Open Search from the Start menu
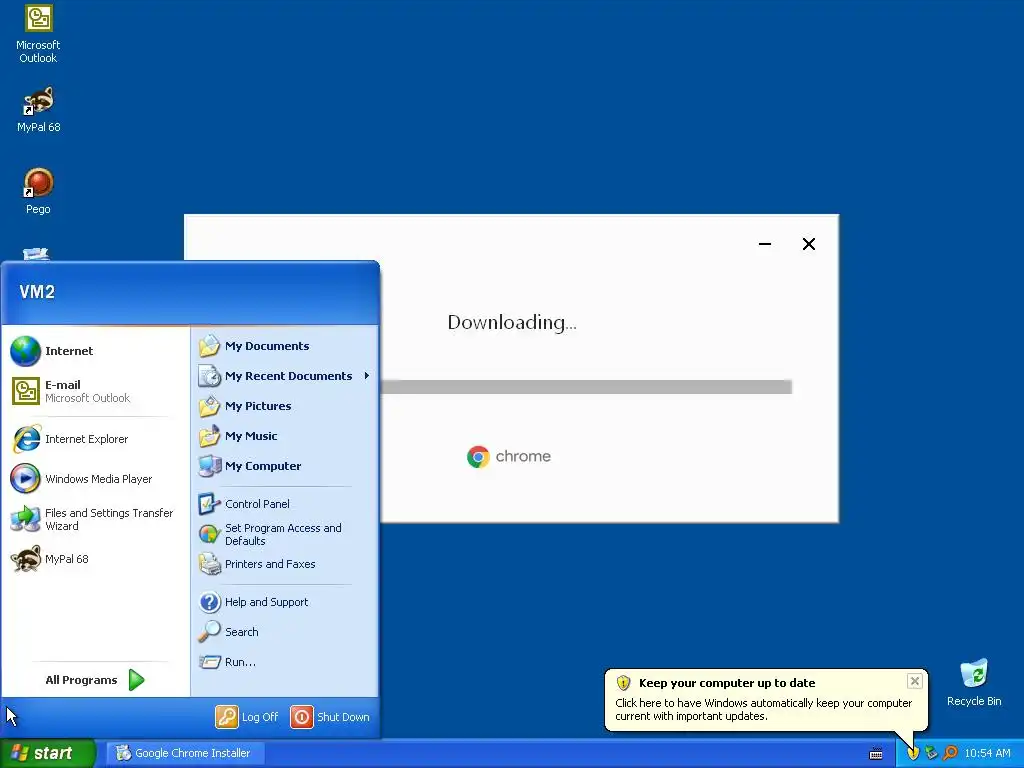The height and width of the screenshot is (768, 1024). point(284,632)
